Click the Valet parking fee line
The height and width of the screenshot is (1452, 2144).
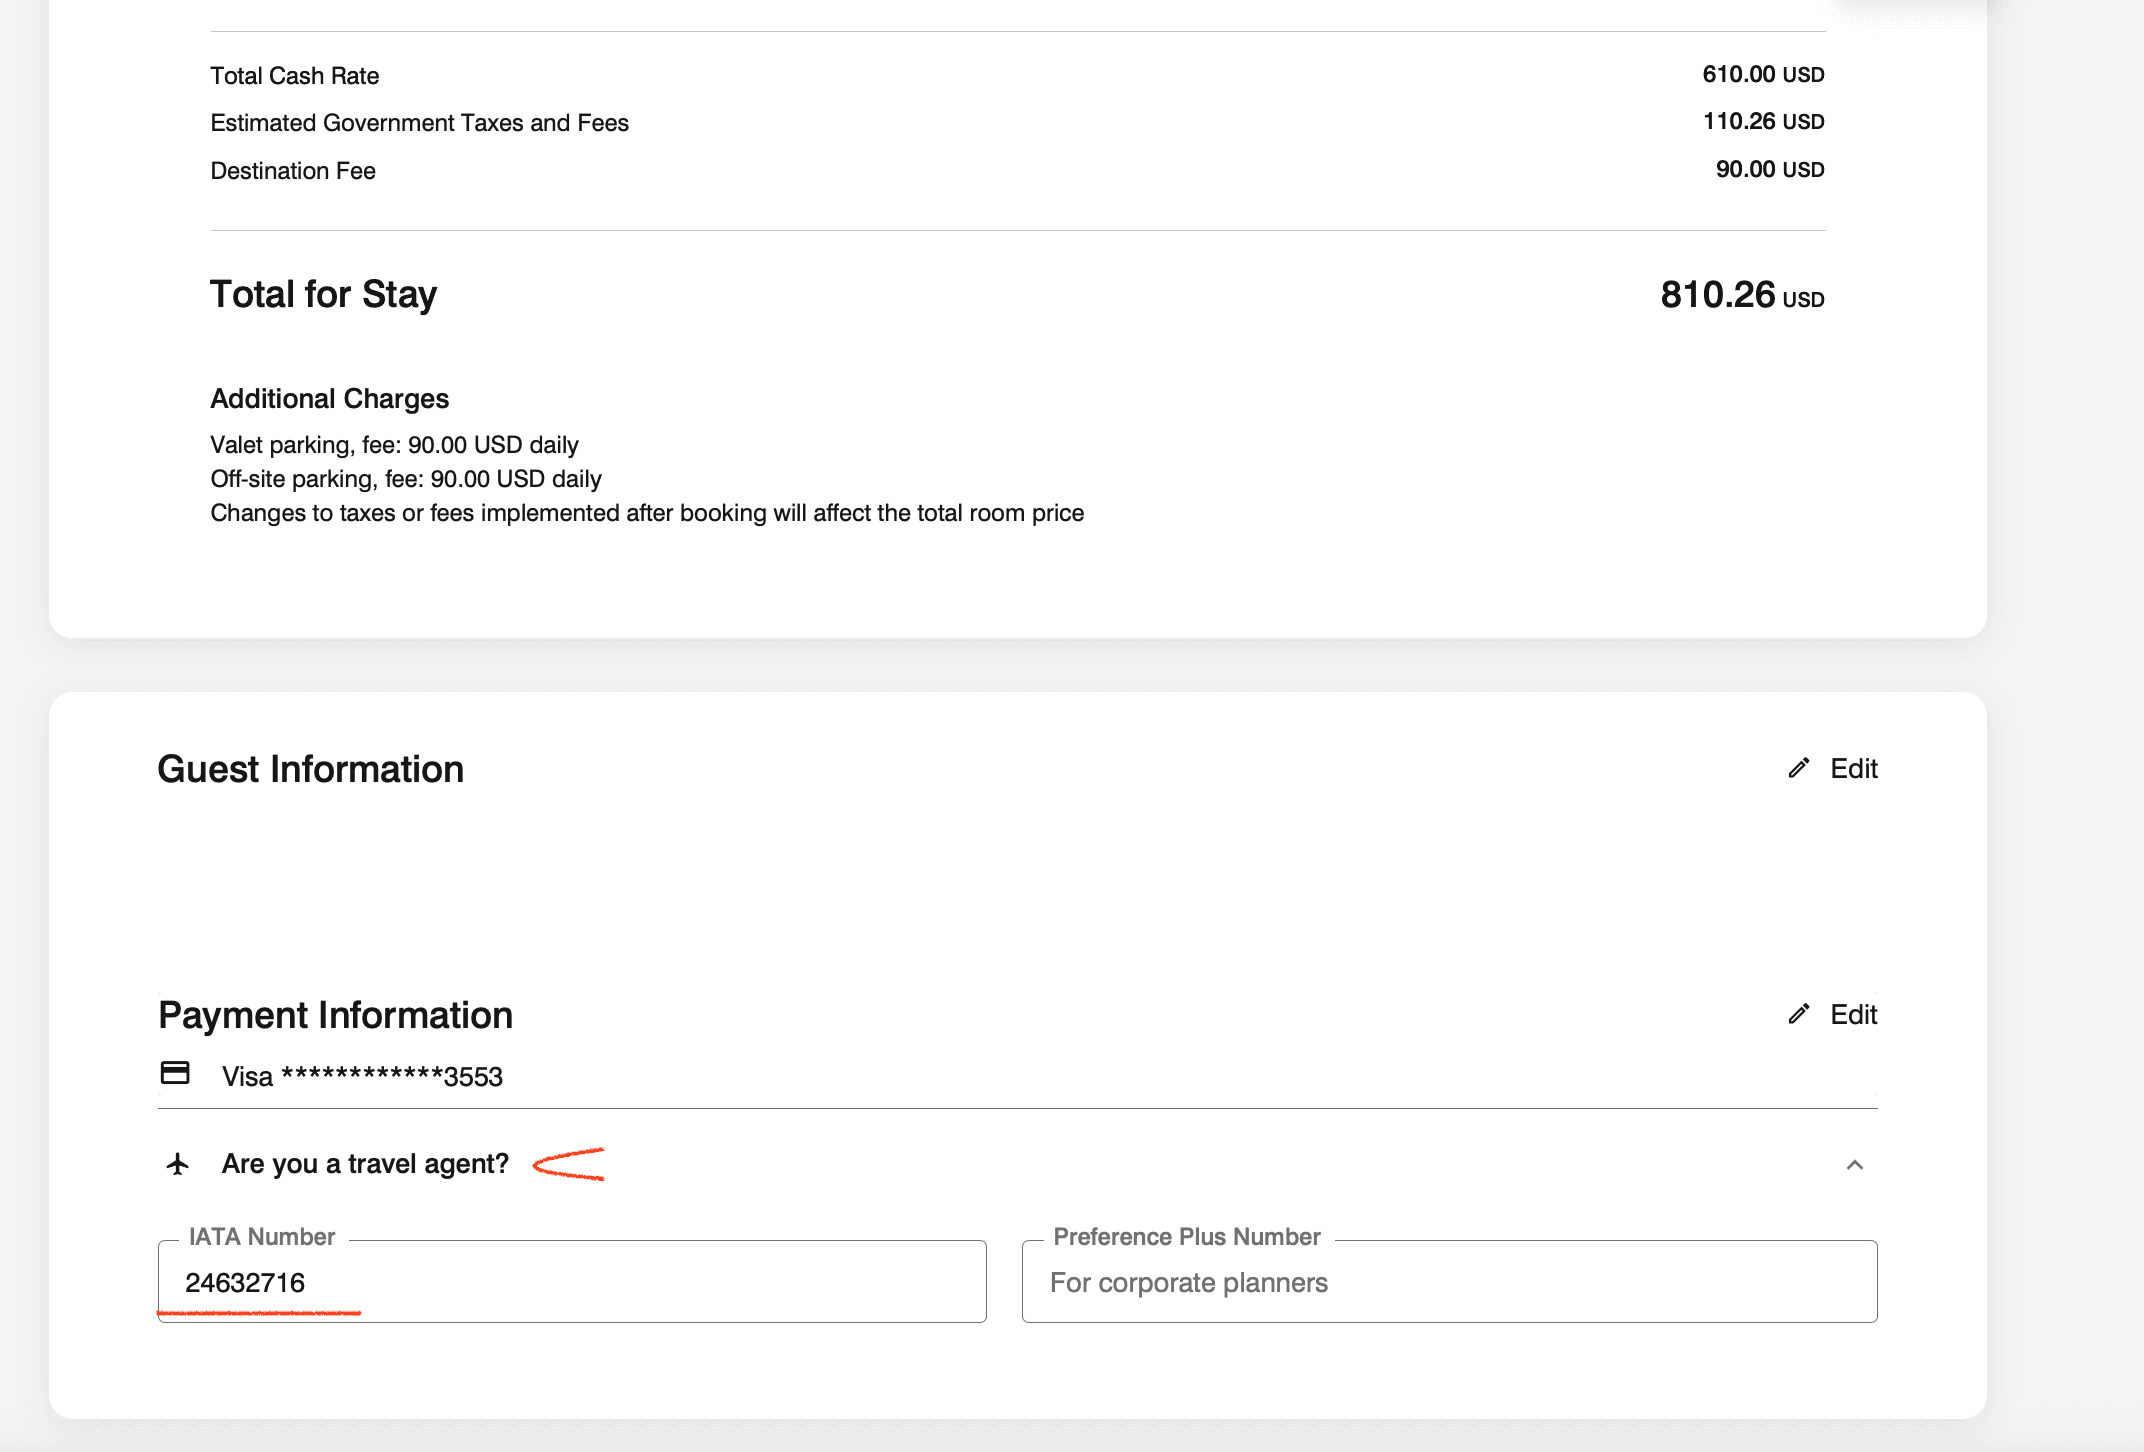(x=394, y=445)
